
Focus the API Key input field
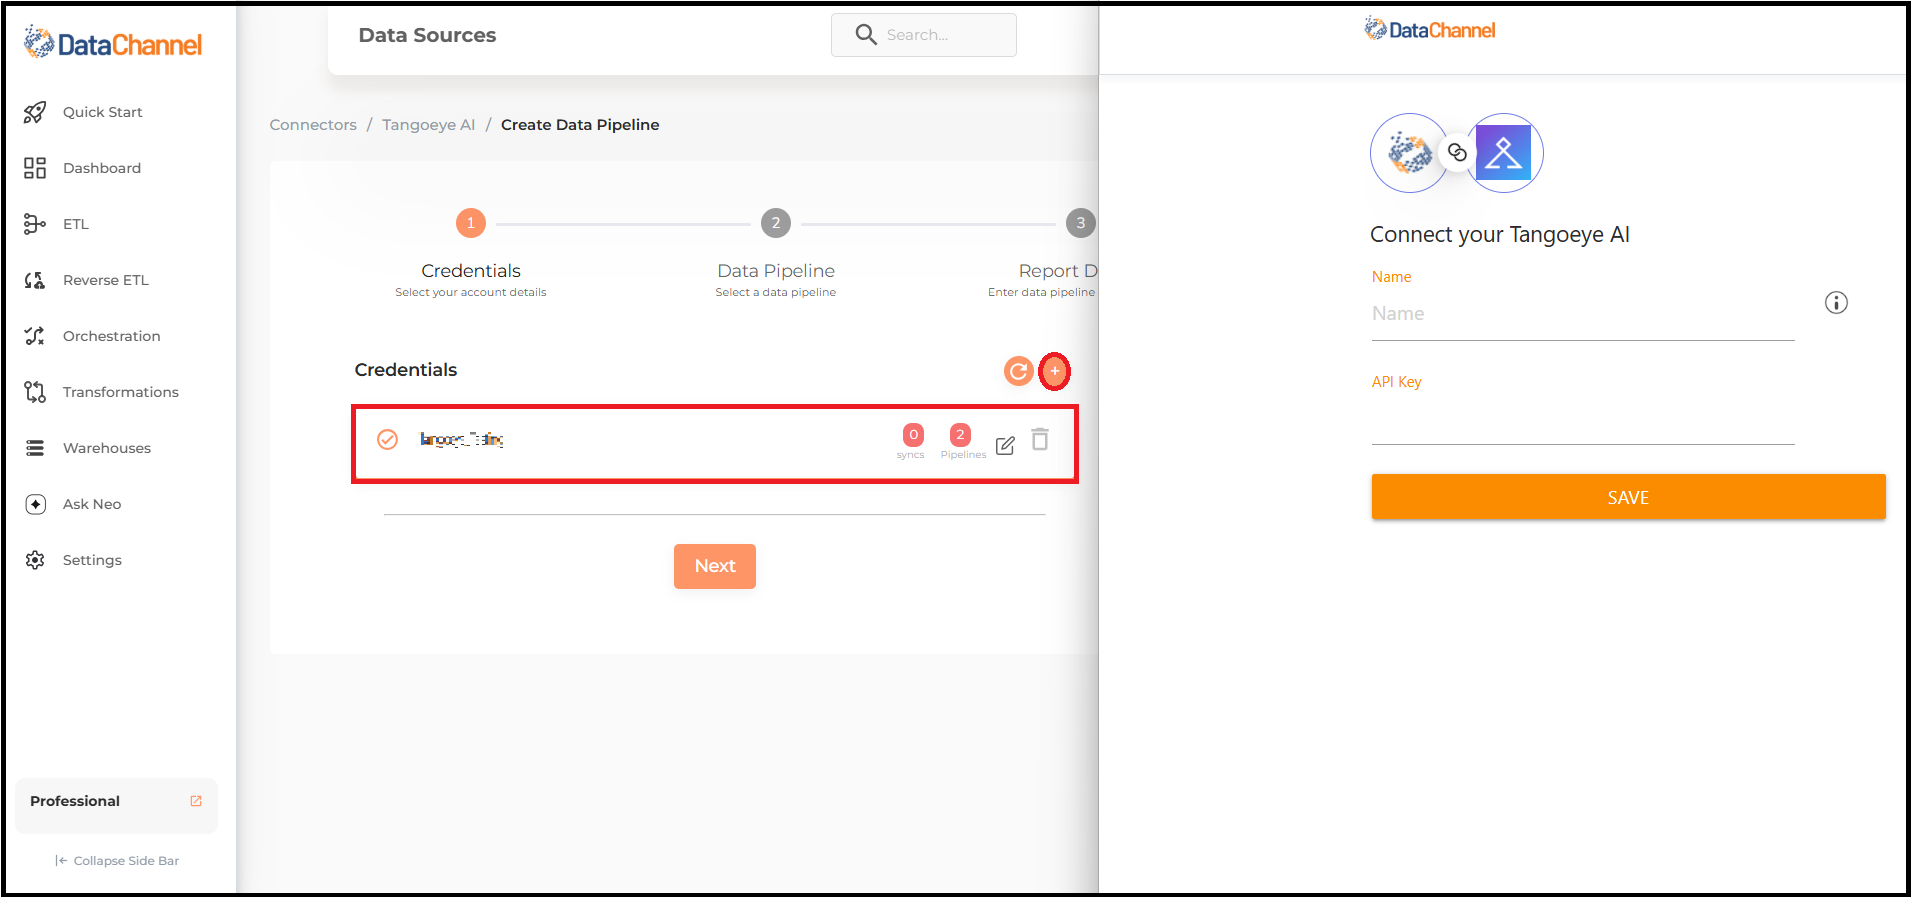click(1583, 422)
